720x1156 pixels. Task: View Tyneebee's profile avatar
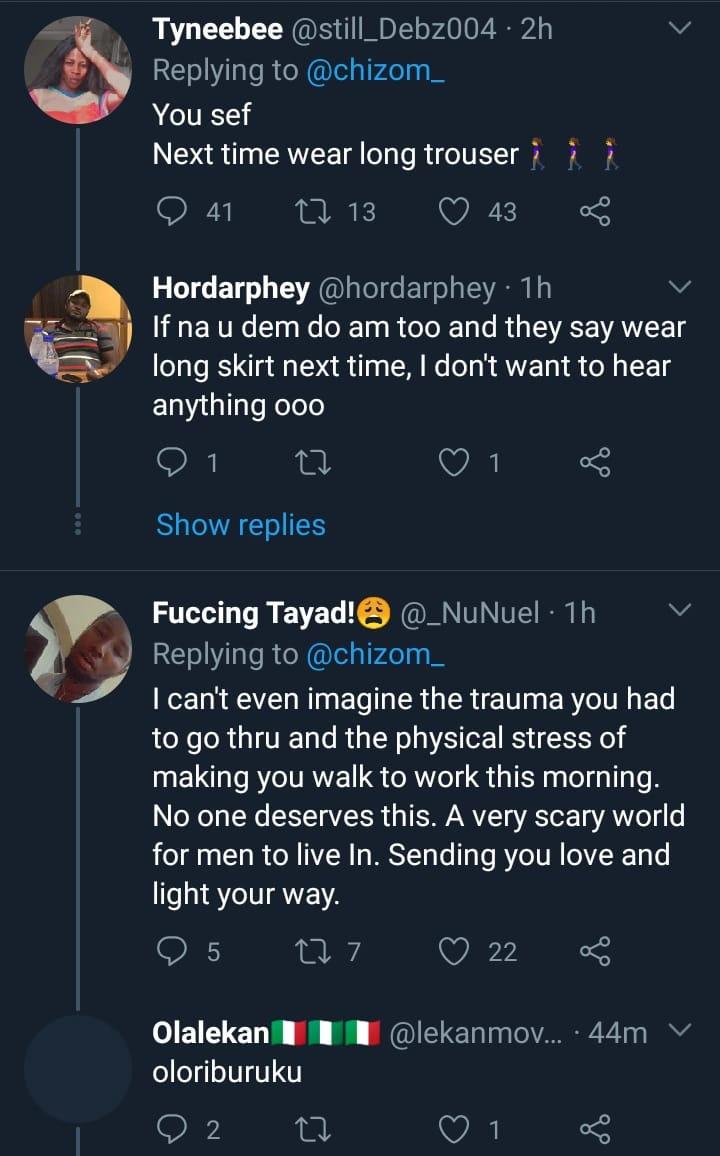tap(78, 70)
